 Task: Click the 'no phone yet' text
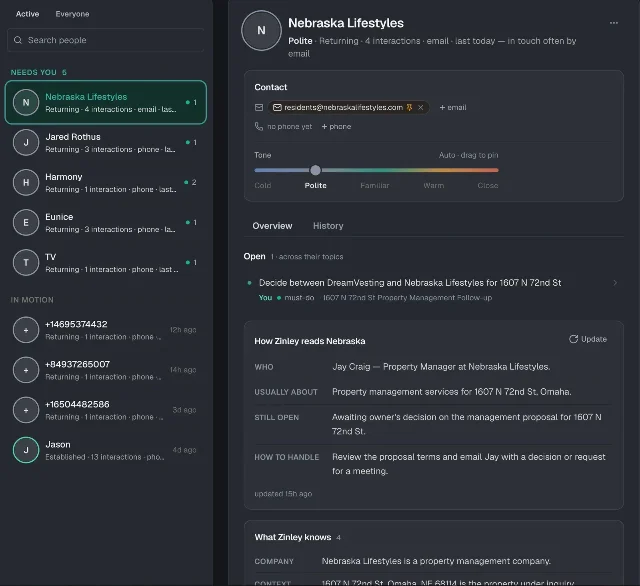[289, 127]
